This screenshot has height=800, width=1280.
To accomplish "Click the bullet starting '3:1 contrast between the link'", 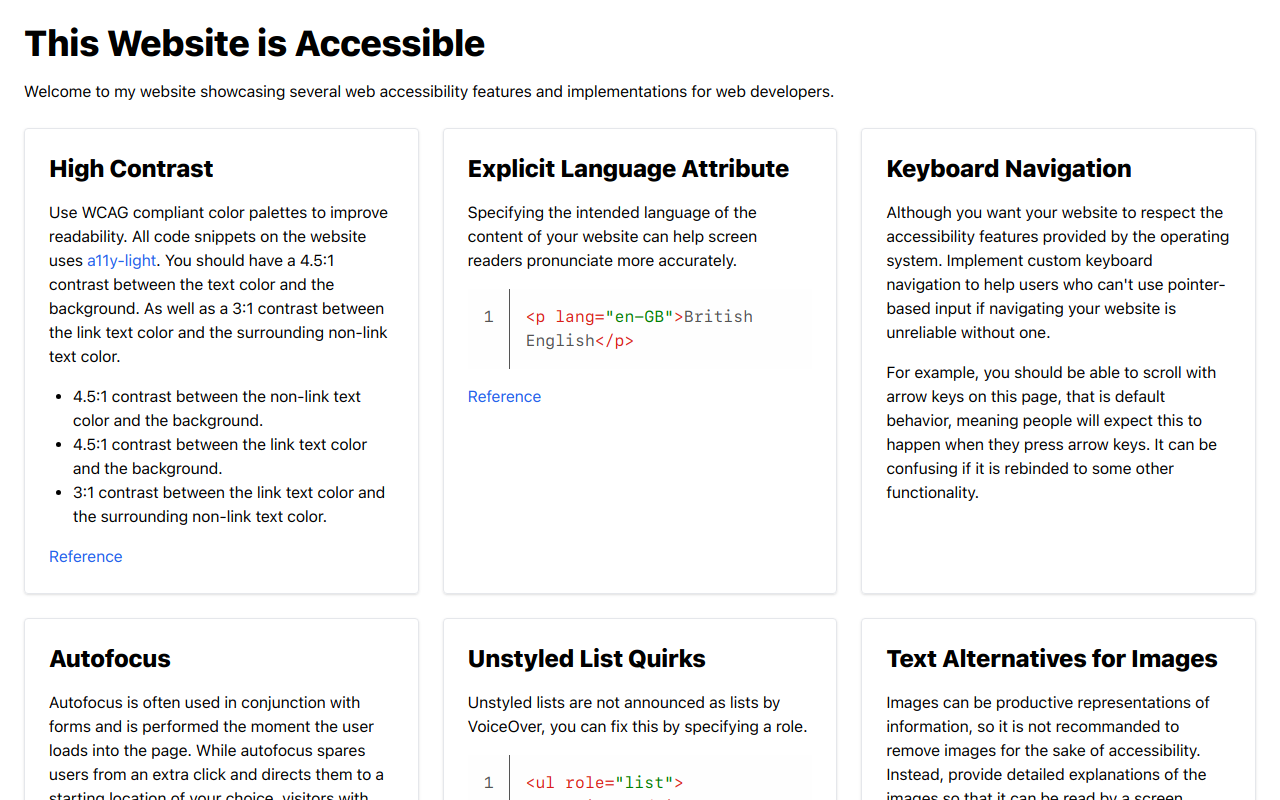I will click(229, 504).
